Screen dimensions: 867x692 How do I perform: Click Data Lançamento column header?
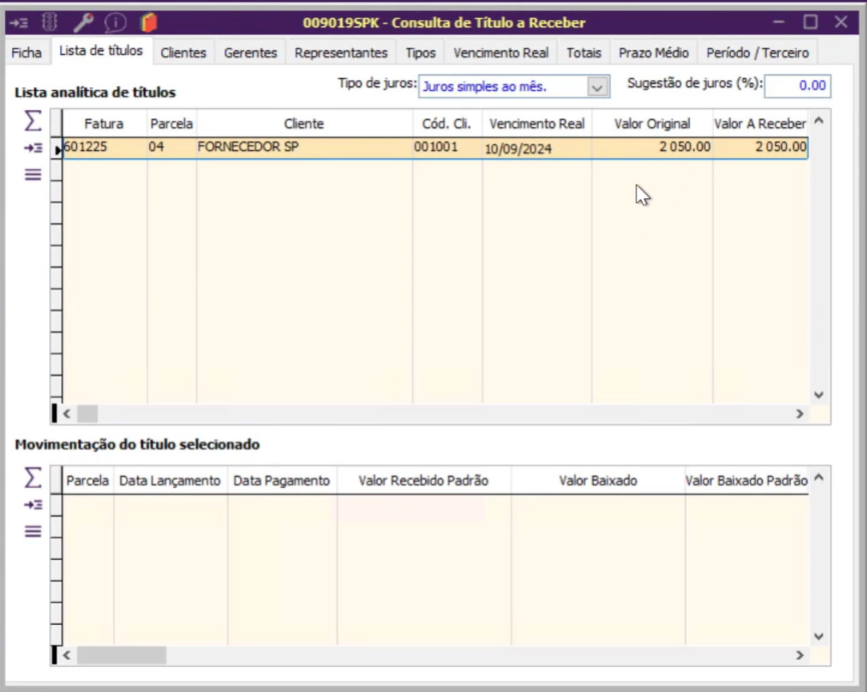pyautogui.click(x=170, y=481)
